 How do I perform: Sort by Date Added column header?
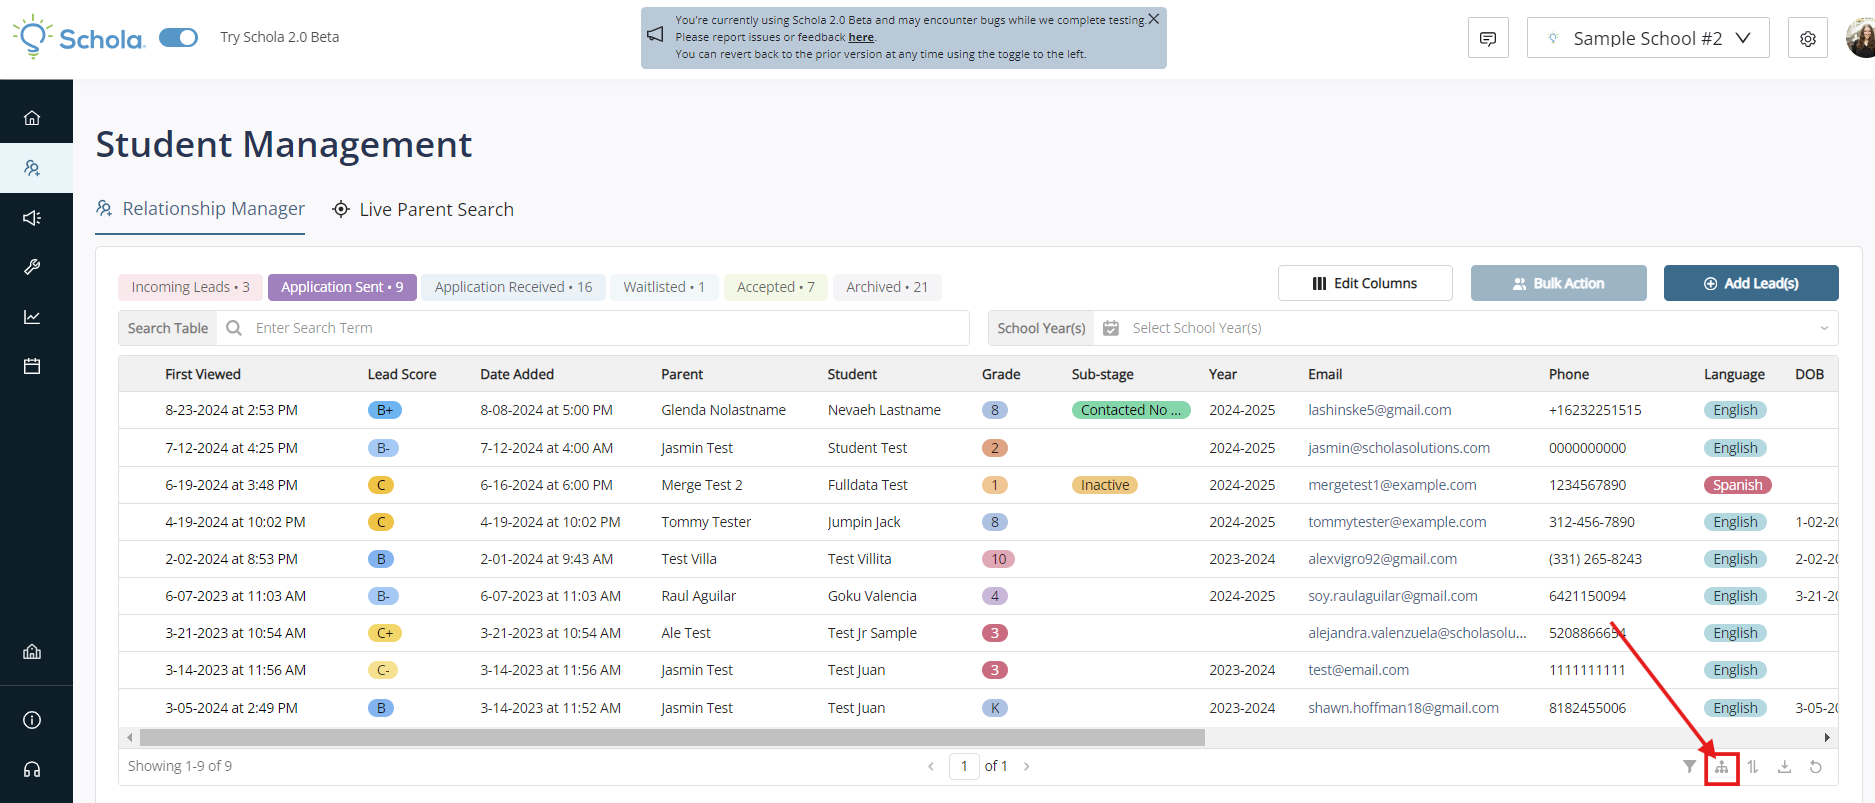(517, 374)
